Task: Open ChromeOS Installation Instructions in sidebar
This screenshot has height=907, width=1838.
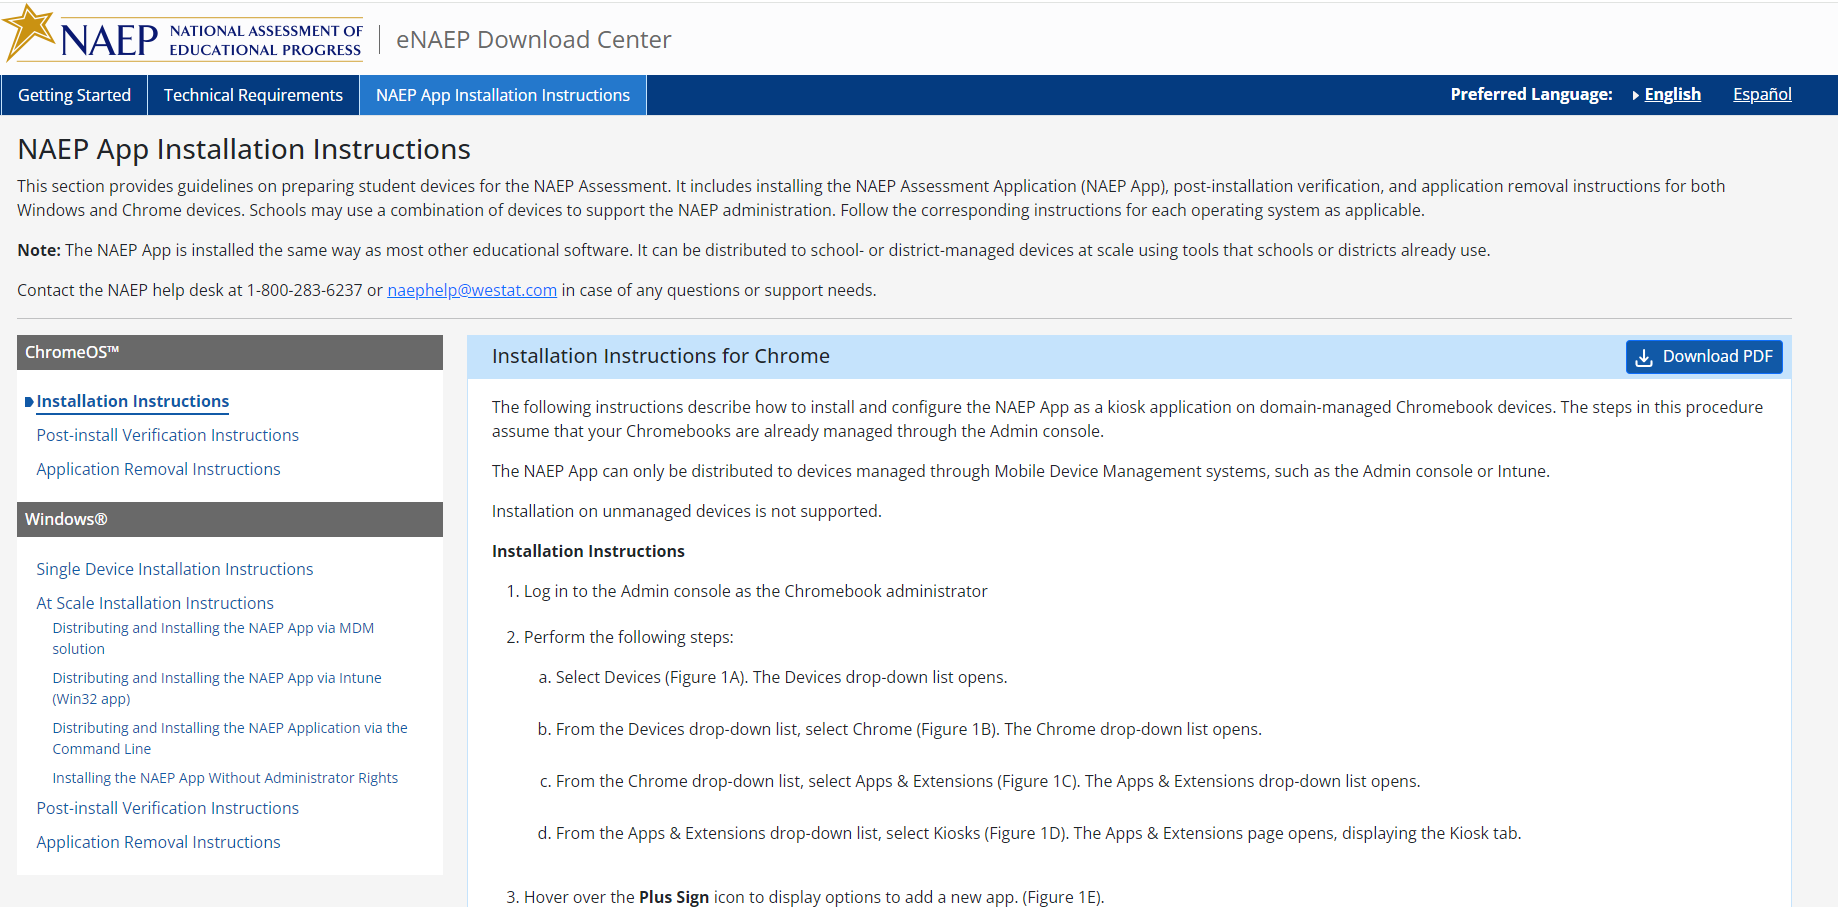Action: click(x=133, y=401)
